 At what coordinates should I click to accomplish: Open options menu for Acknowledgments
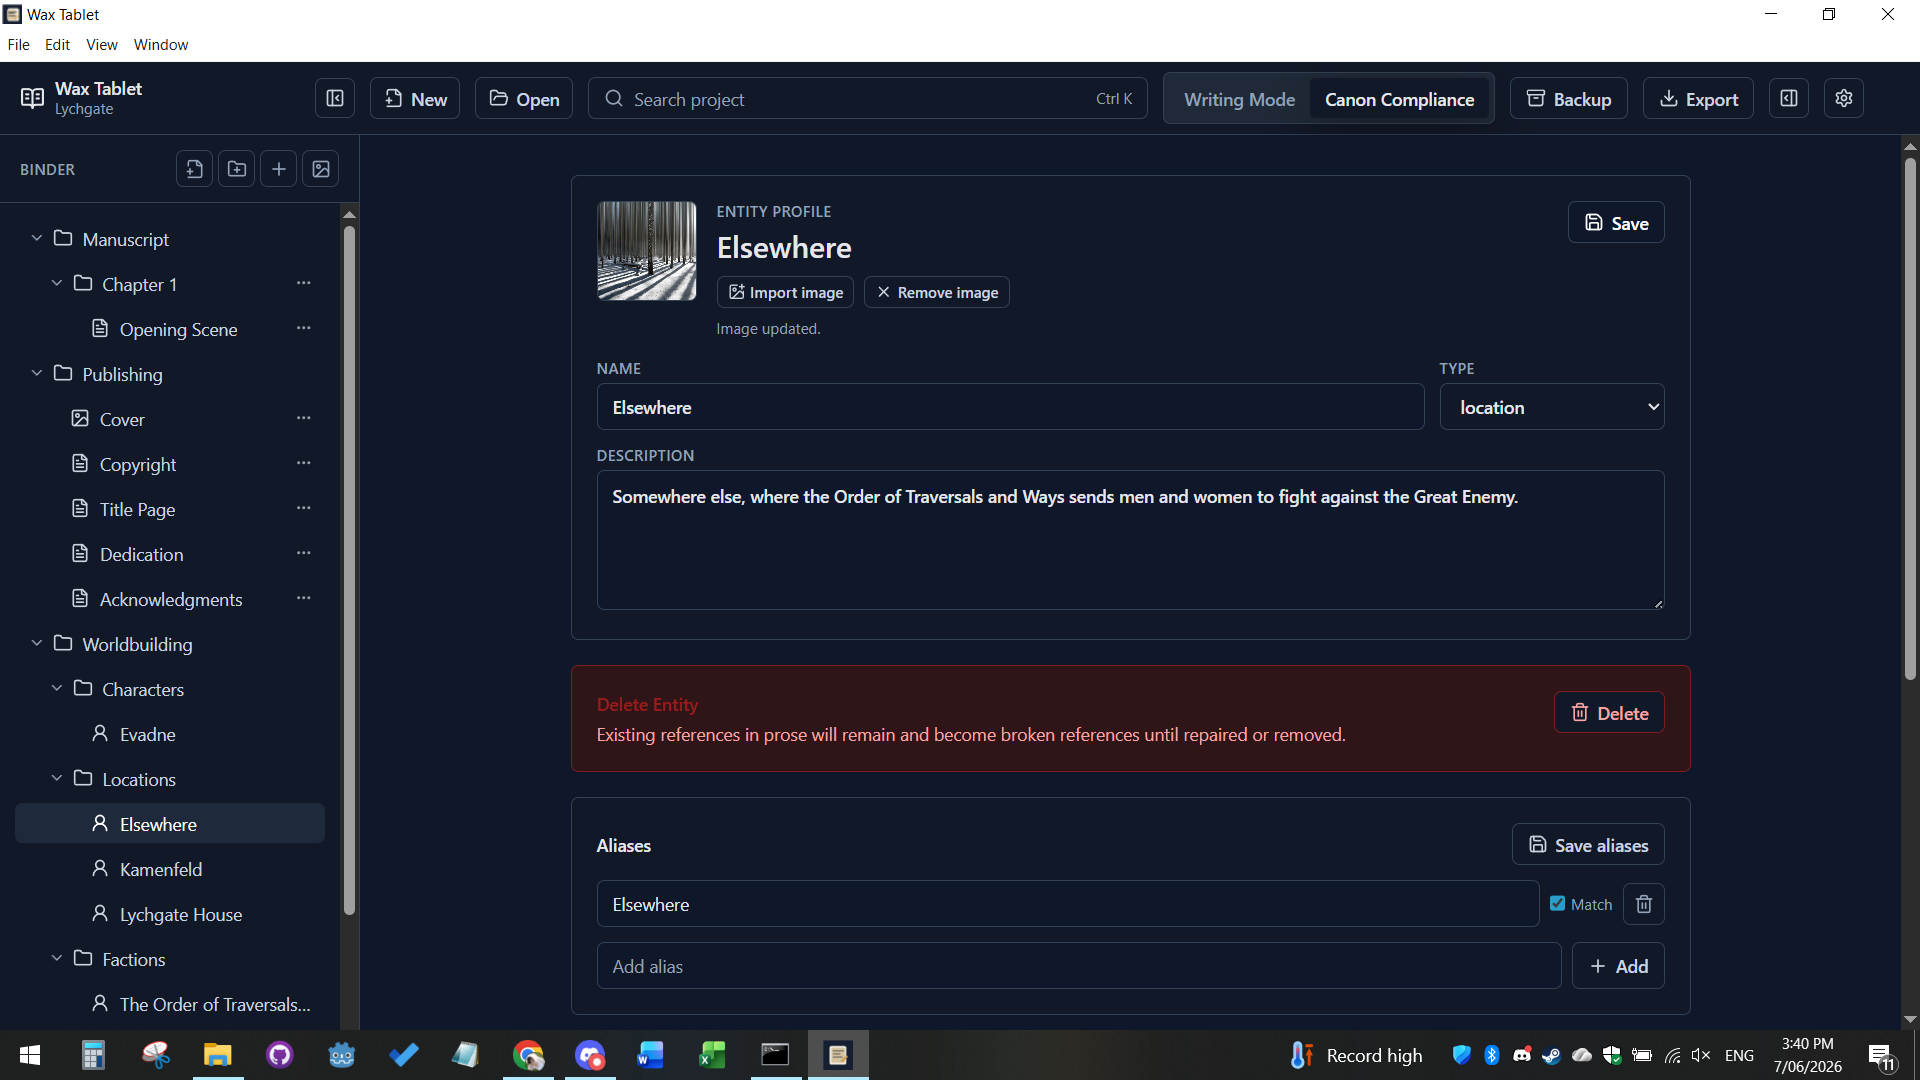click(x=304, y=599)
